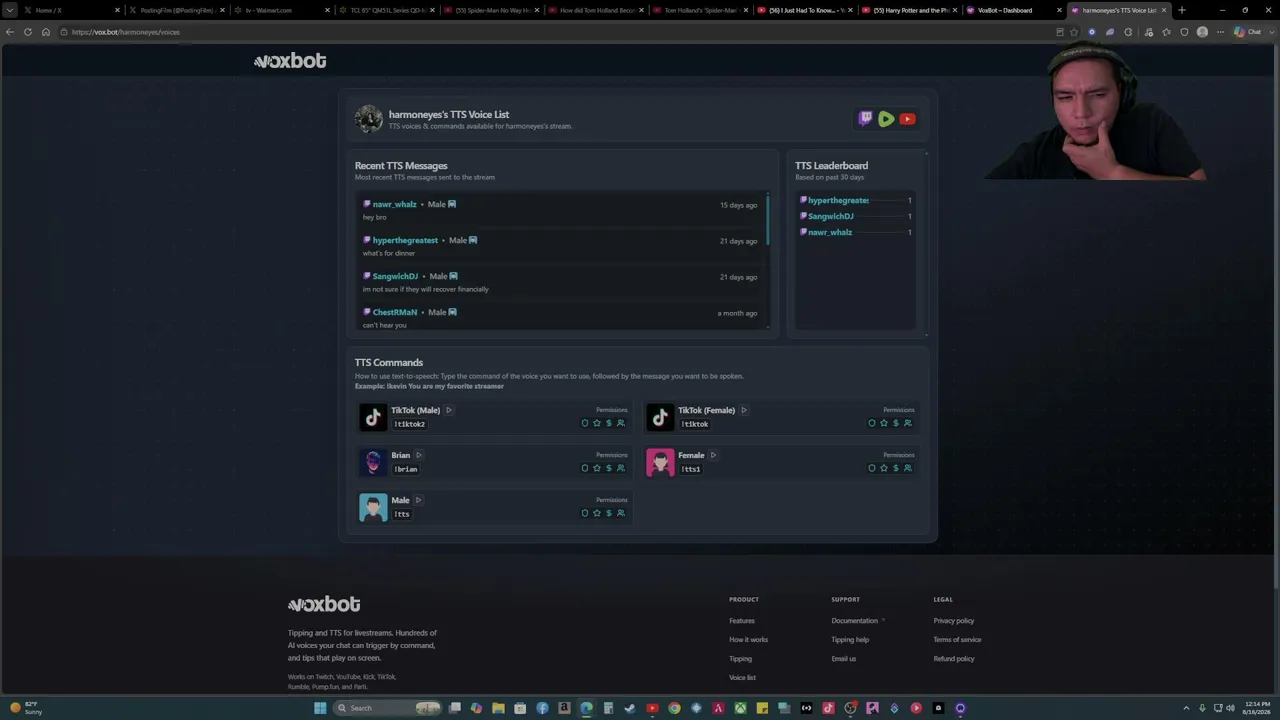
Task: Click harmoneyes's profile avatar
Action: pos(369,119)
